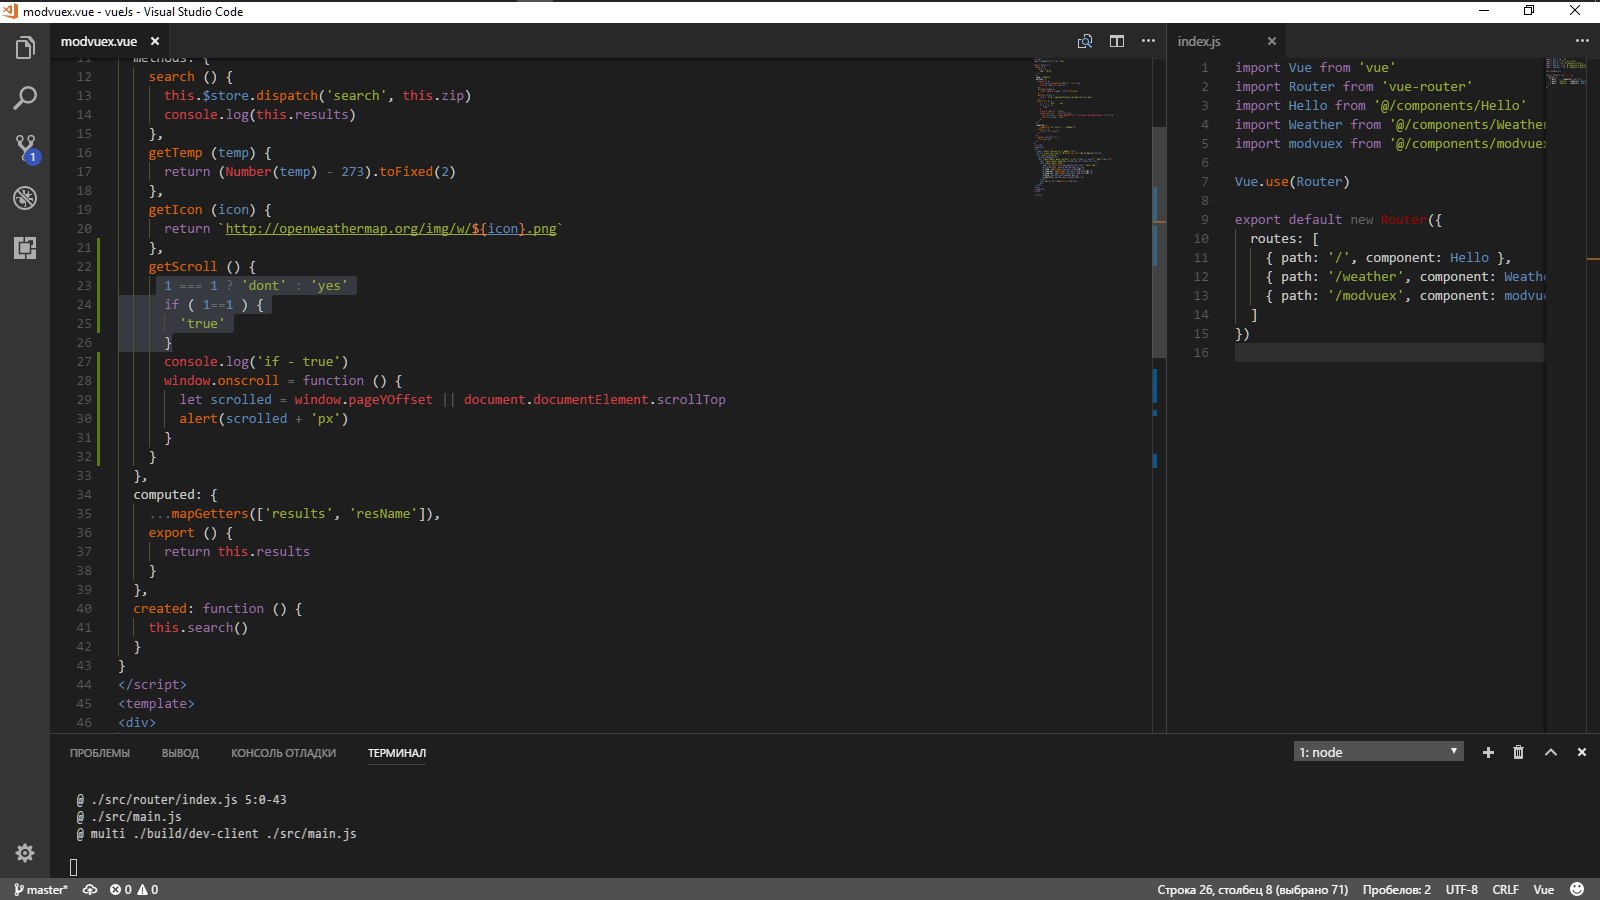Maximize the panel with the chevron-up icon

(x=1551, y=752)
